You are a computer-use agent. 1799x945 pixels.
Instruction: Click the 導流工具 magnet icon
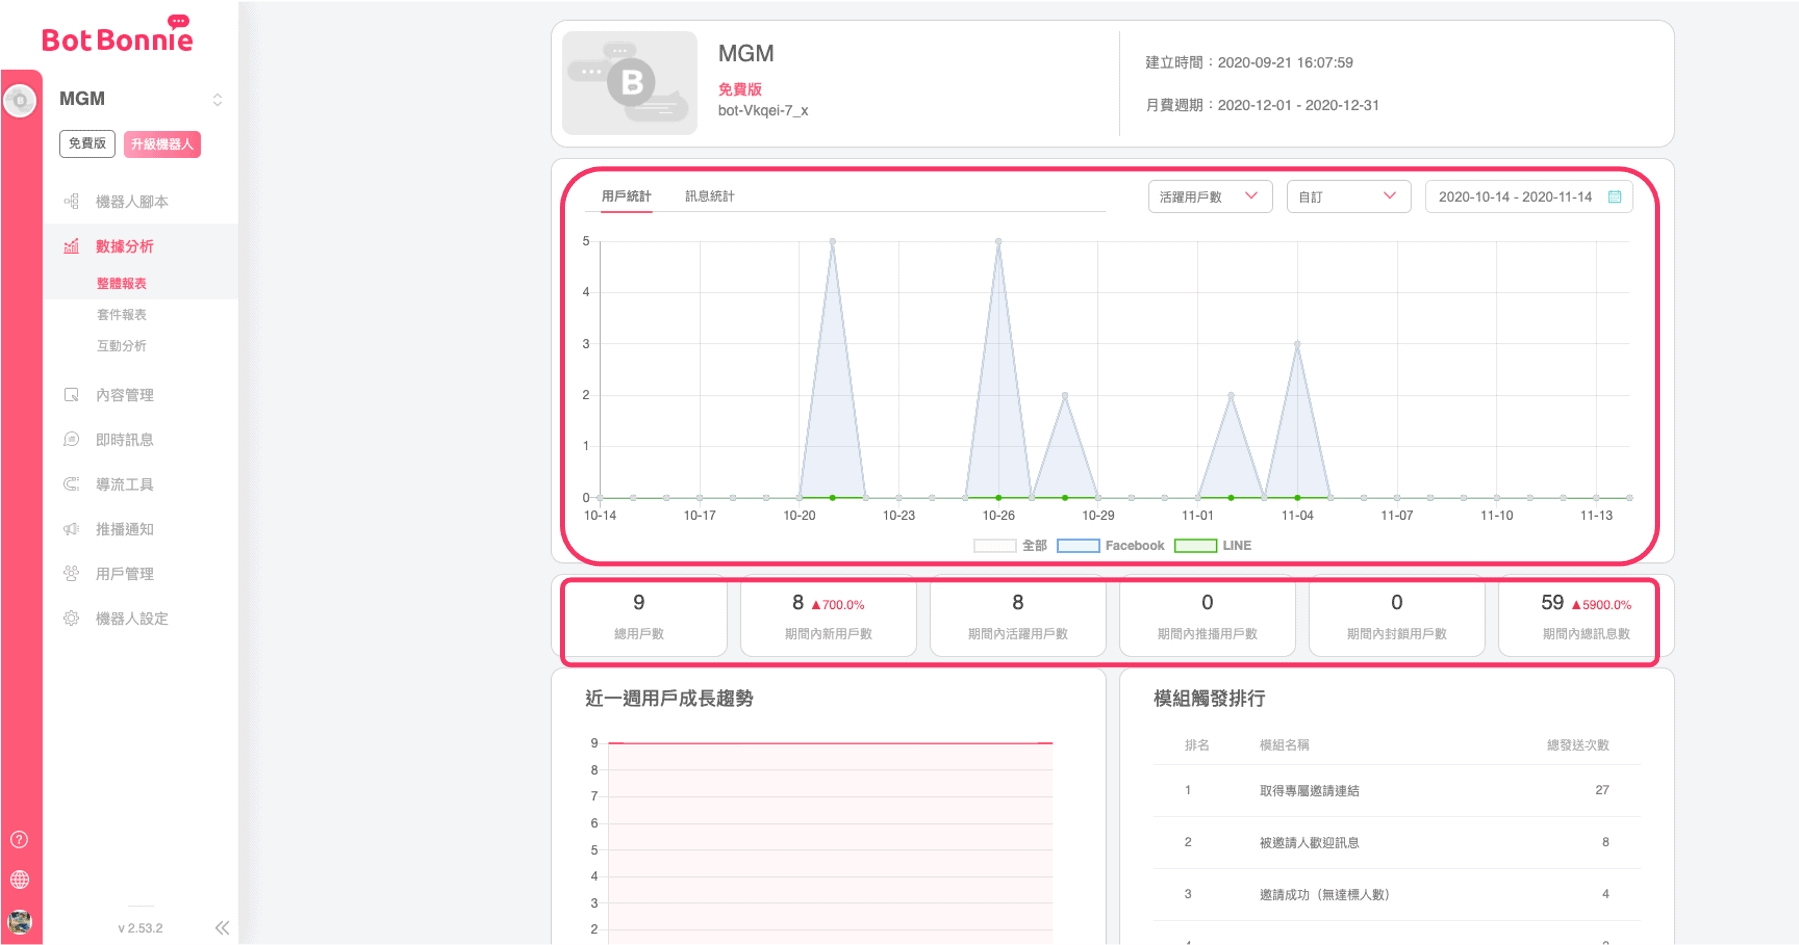click(71, 484)
